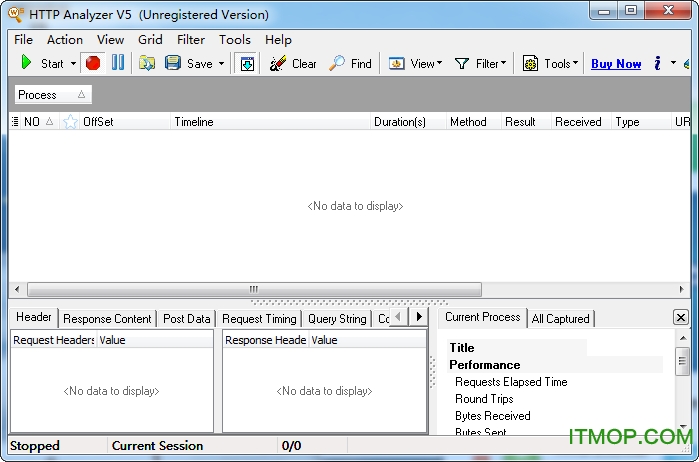
Task: Open the Filter toolbar dropdown
Action: coord(481,64)
